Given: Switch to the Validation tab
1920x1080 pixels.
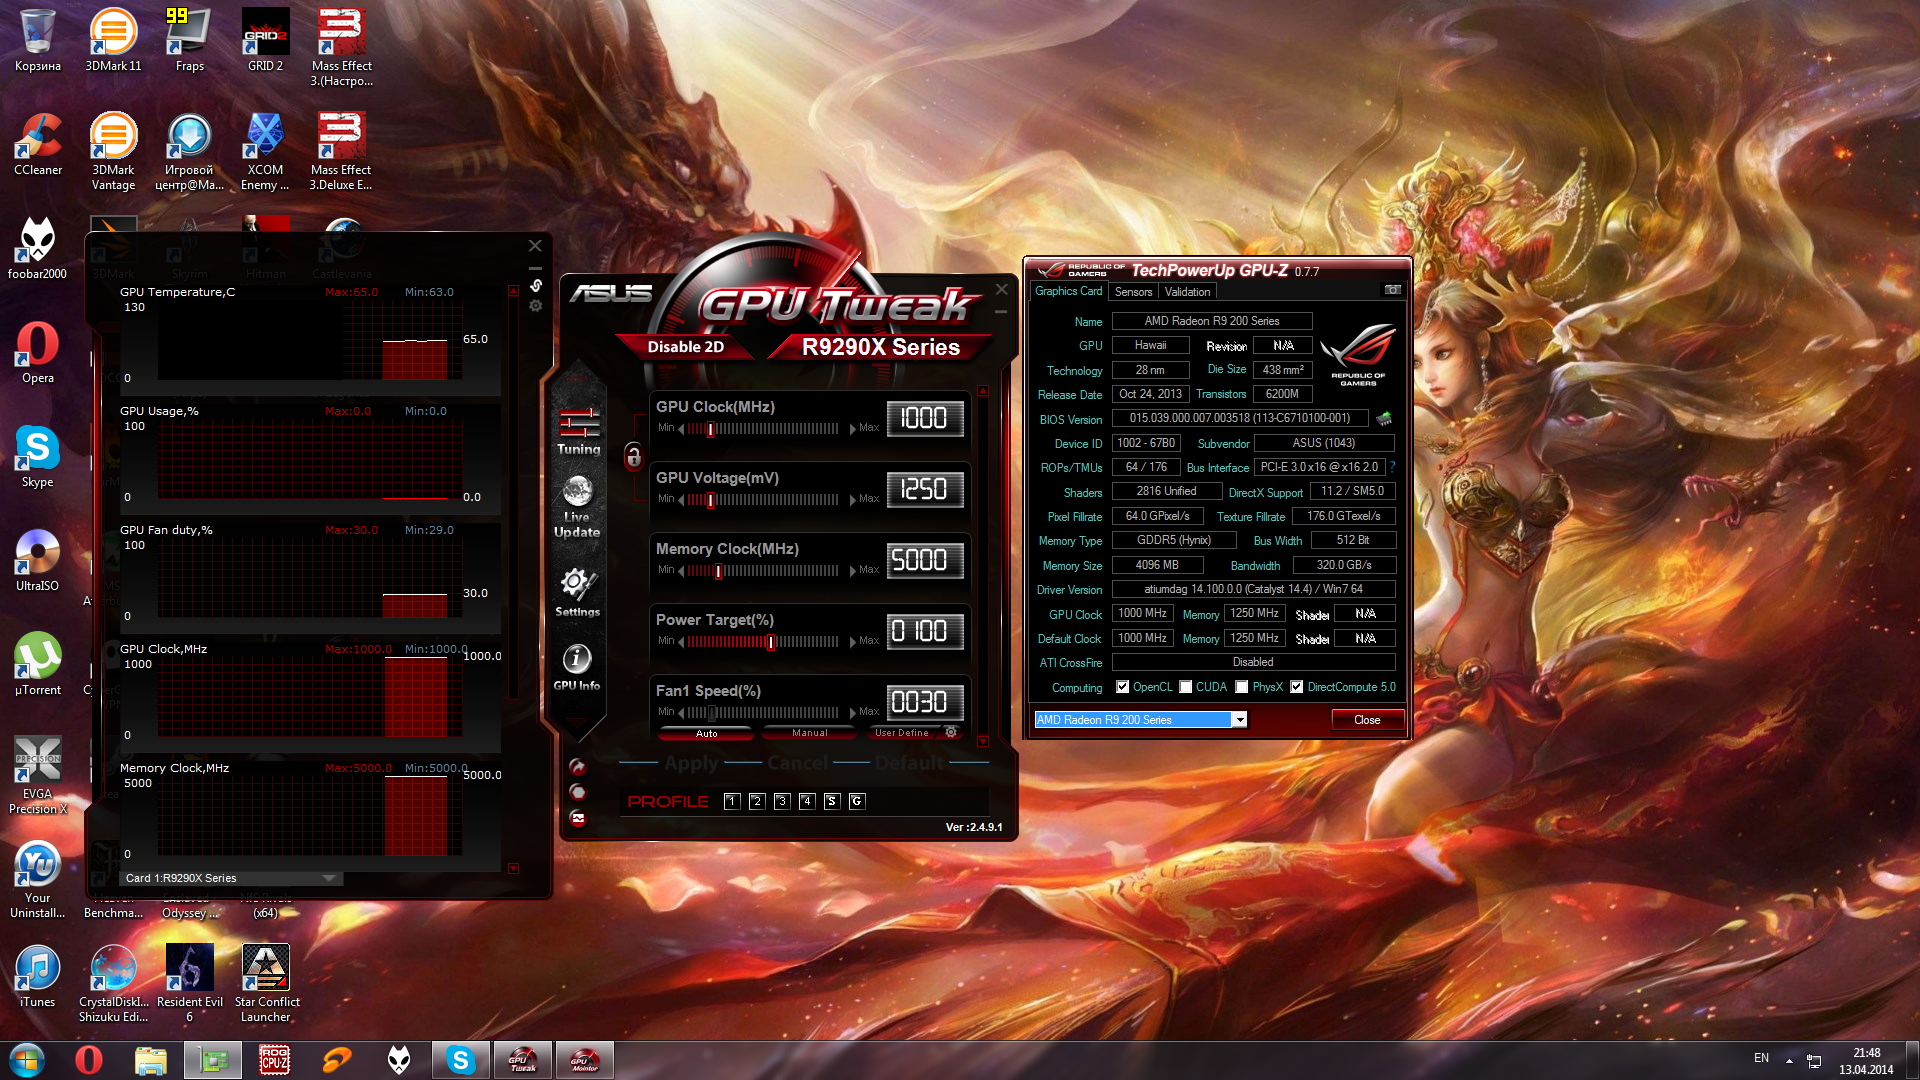Looking at the screenshot, I should click(1187, 292).
